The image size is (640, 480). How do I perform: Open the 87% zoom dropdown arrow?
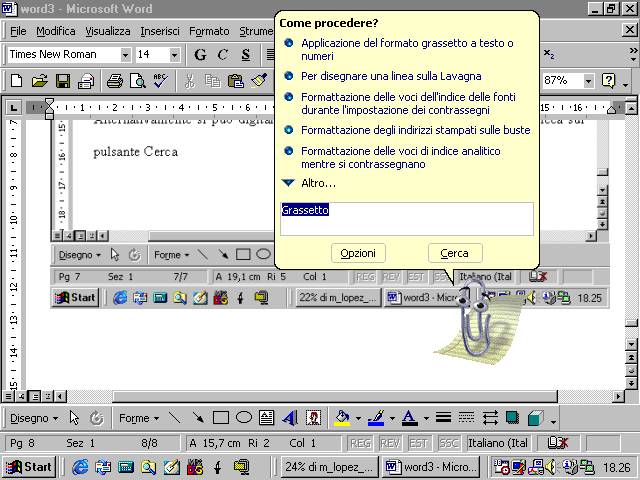588,80
